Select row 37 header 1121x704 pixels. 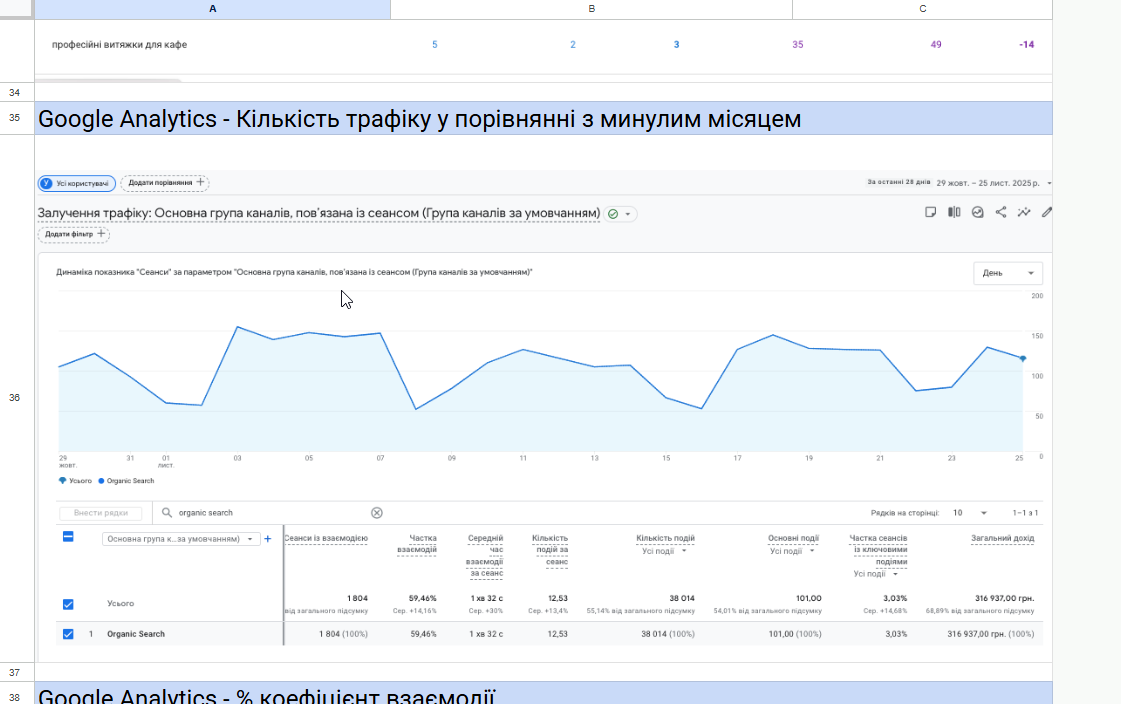point(16,672)
